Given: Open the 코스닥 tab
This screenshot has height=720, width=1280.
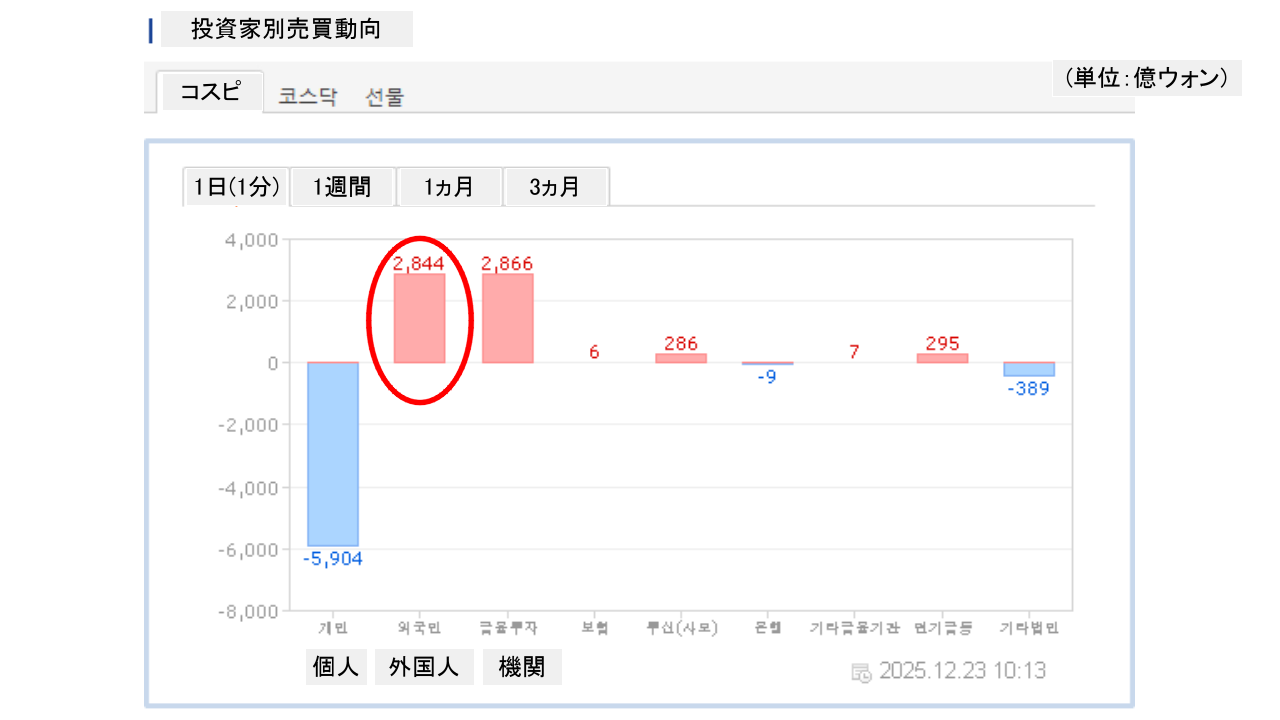Looking at the screenshot, I should tap(308, 97).
